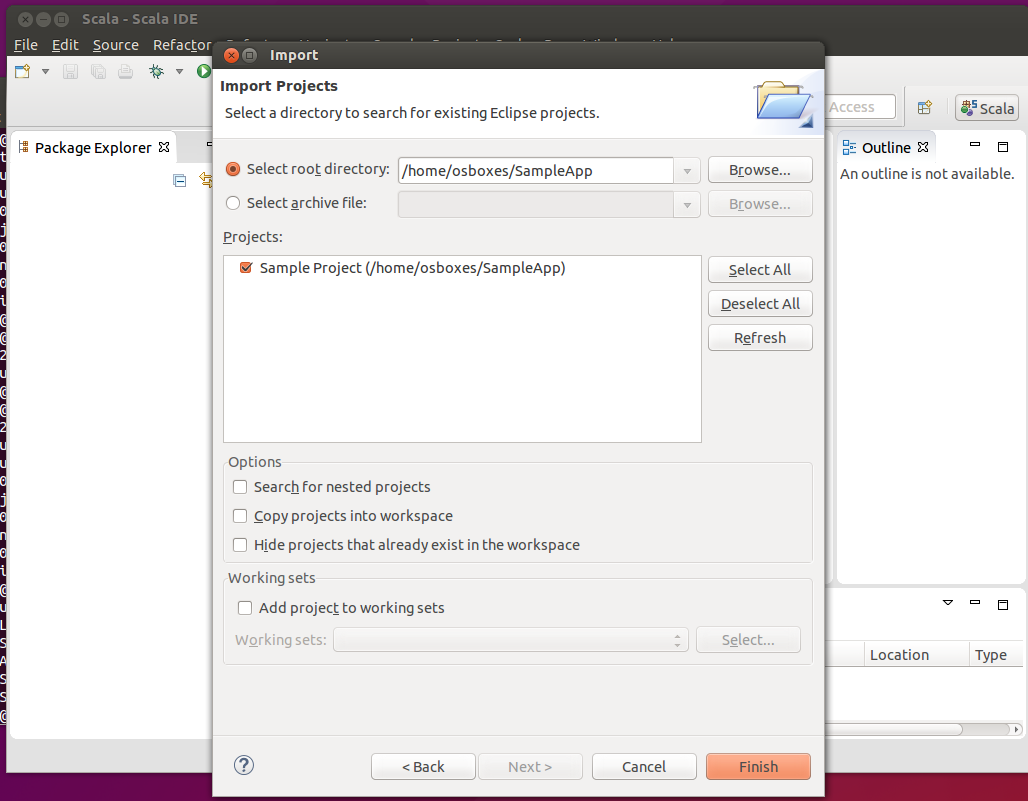Minimize the Outline panel
1028x801 pixels.
(x=975, y=144)
